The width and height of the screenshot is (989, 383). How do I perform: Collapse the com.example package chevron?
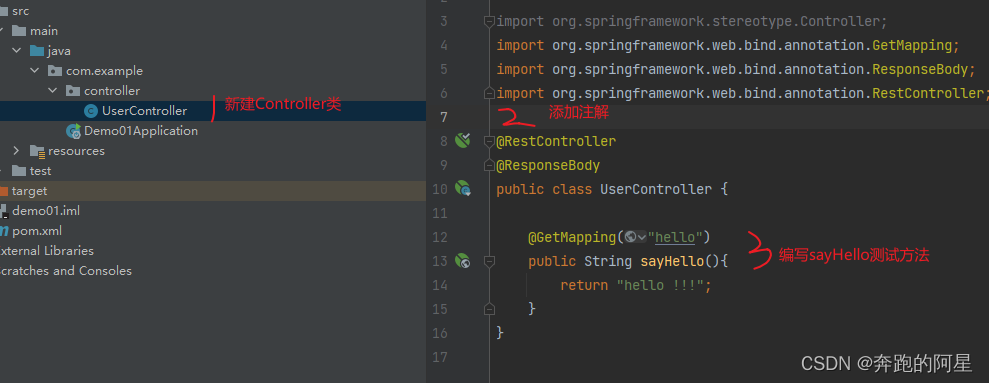tap(35, 71)
